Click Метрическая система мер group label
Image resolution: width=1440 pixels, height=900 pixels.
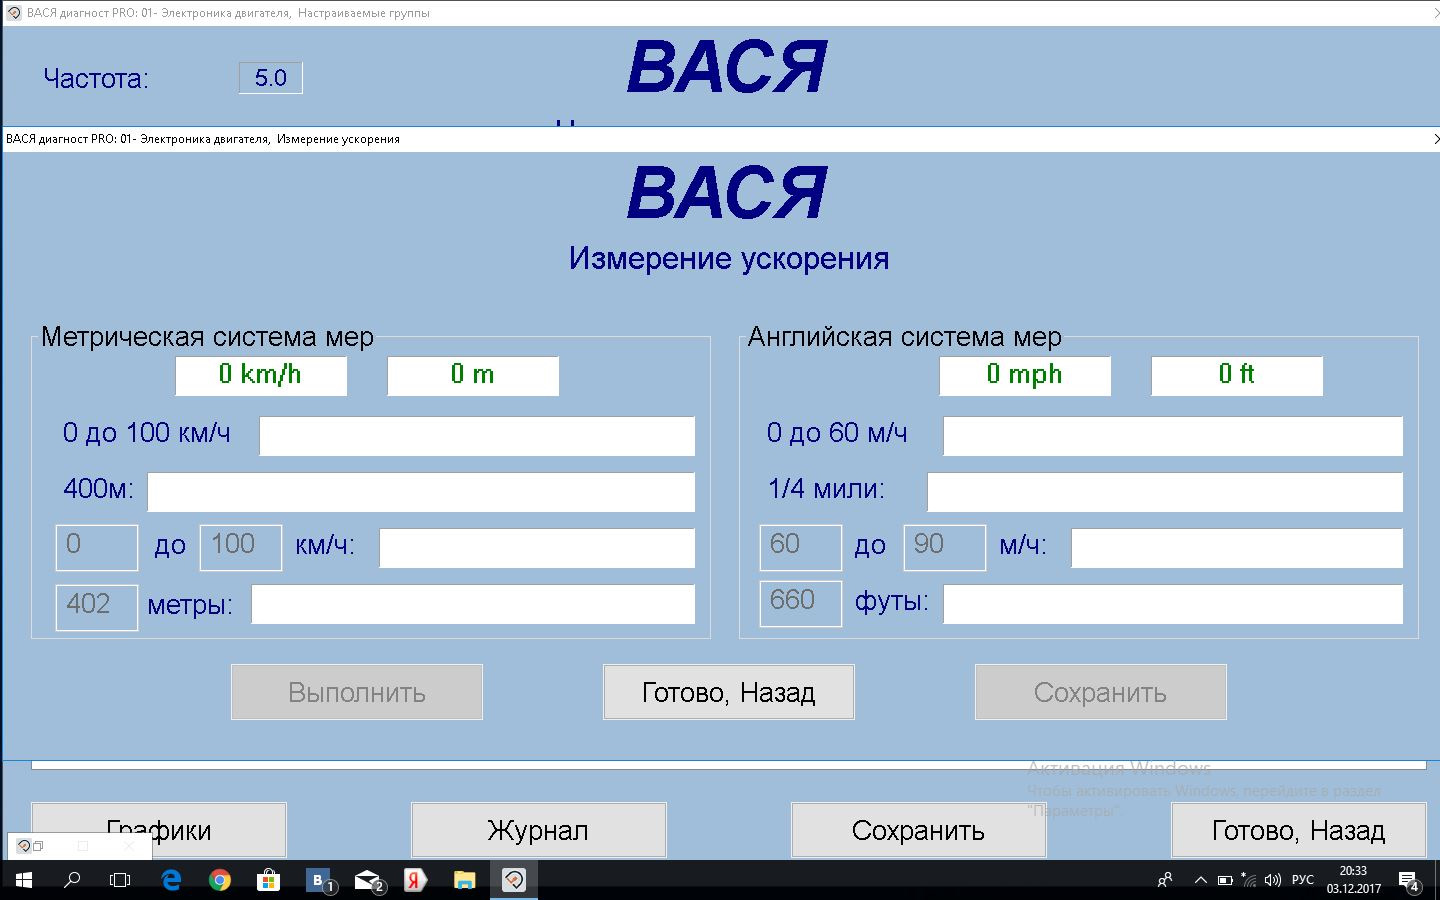click(x=207, y=337)
